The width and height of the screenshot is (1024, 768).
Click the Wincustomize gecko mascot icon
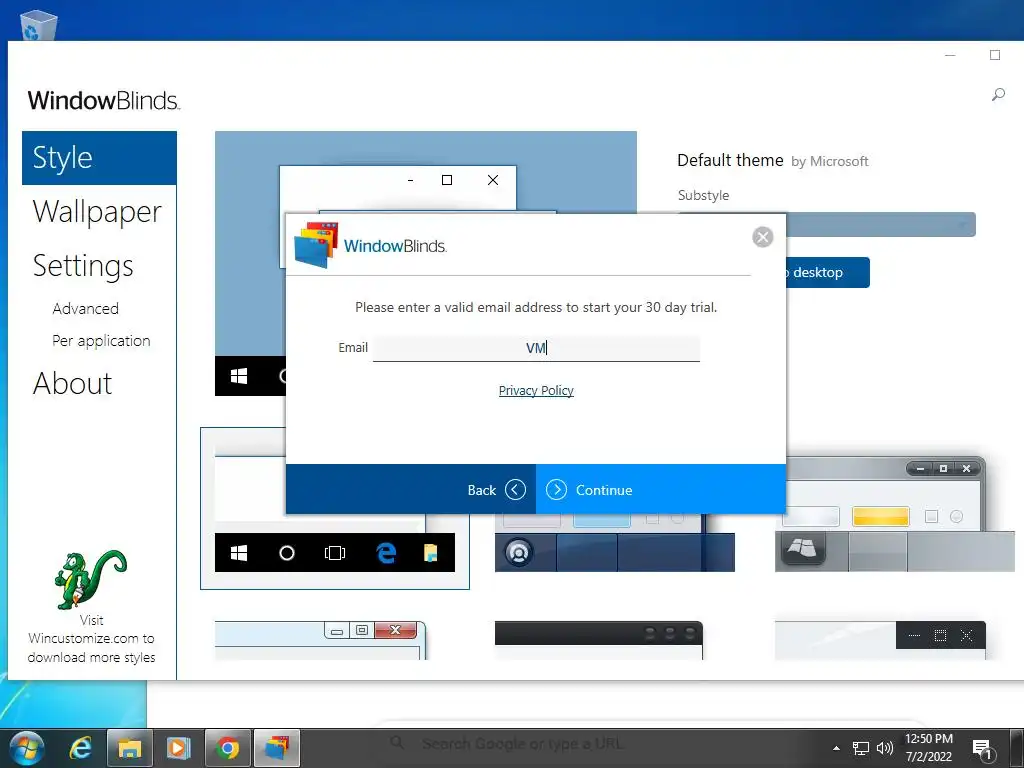[x=91, y=579]
